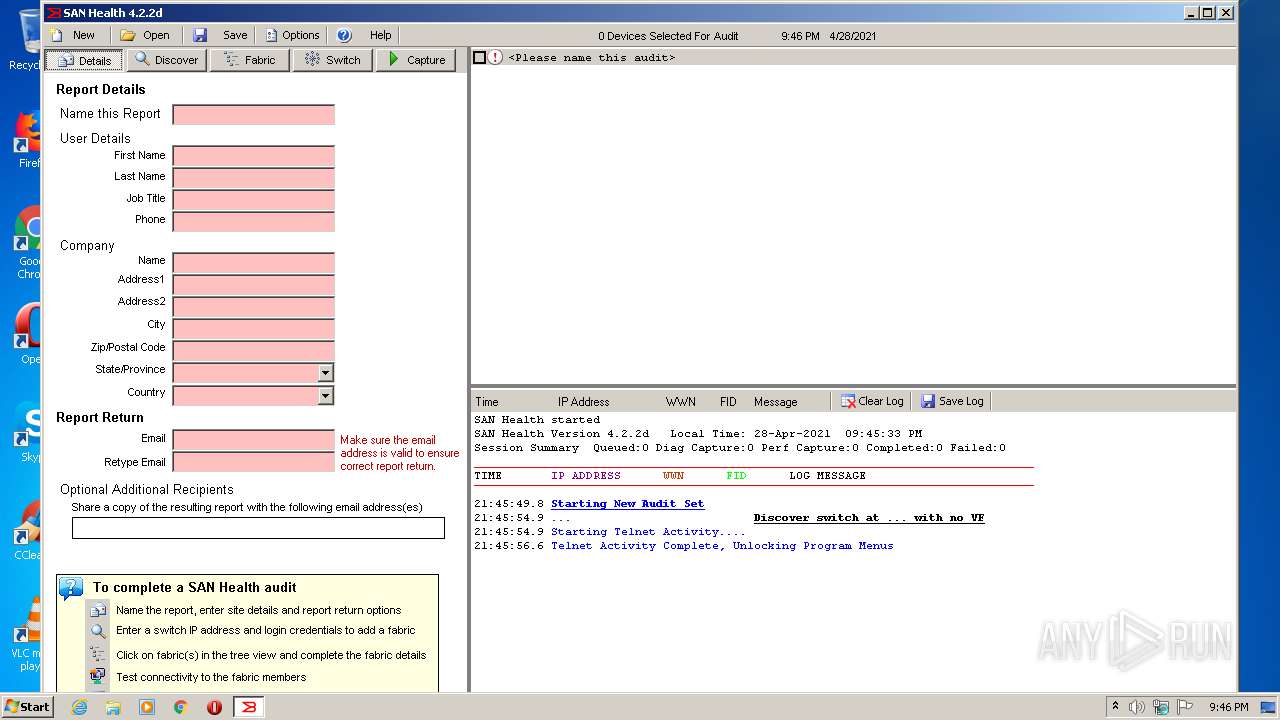Click the New file toolbar icon

(57, 35)
